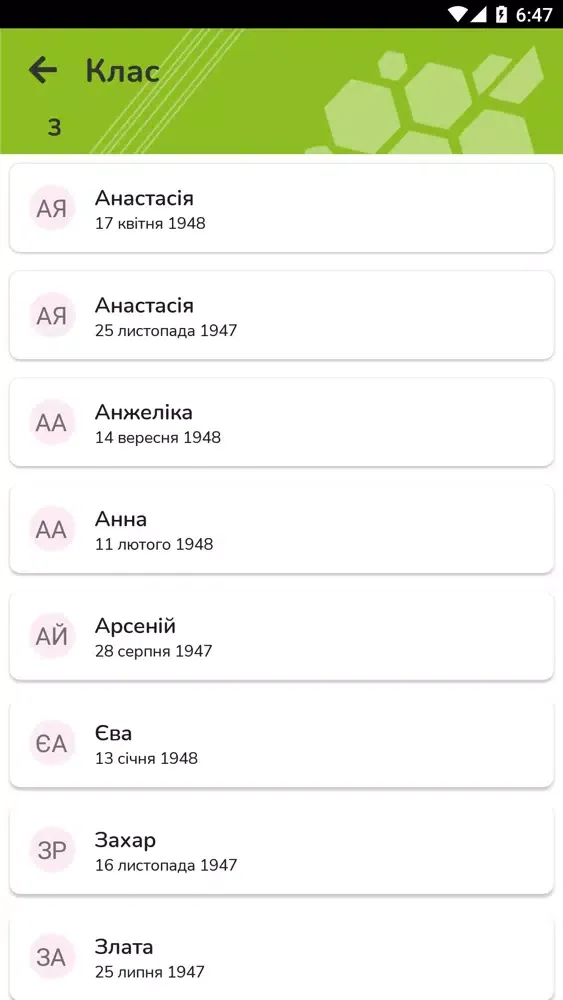Tap the ЄА avatar beside Єва
563x1000 pixels.
click(52, 743)
